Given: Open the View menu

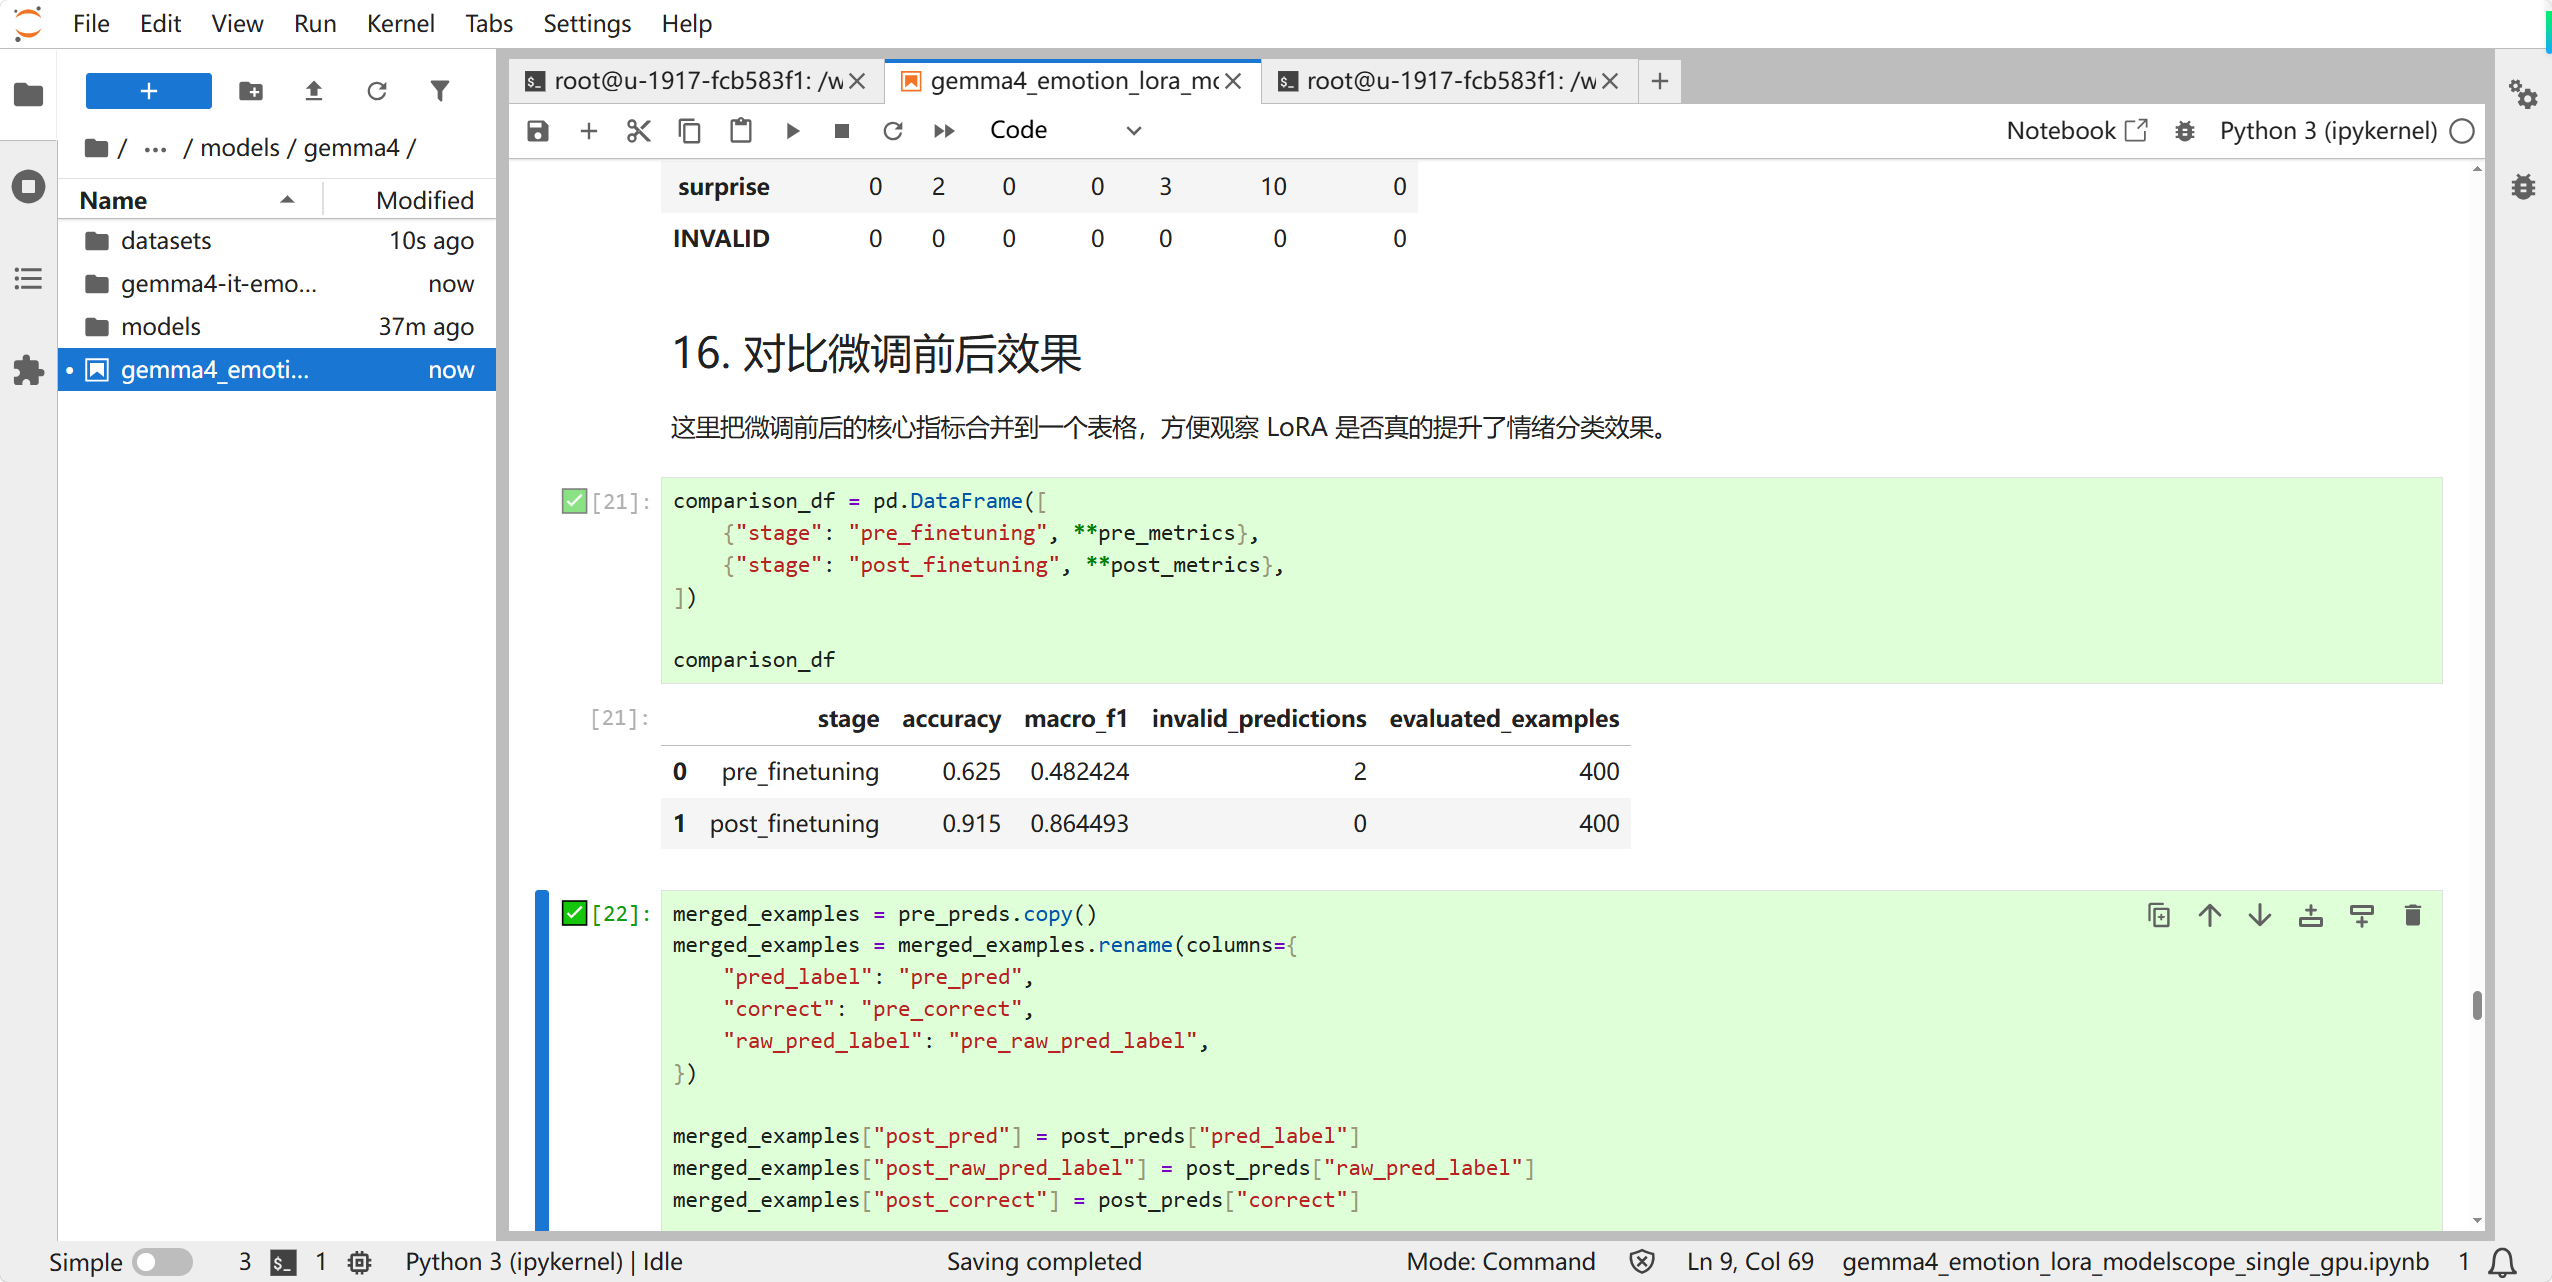Looking at the screenshot, I should coord(237,23).
